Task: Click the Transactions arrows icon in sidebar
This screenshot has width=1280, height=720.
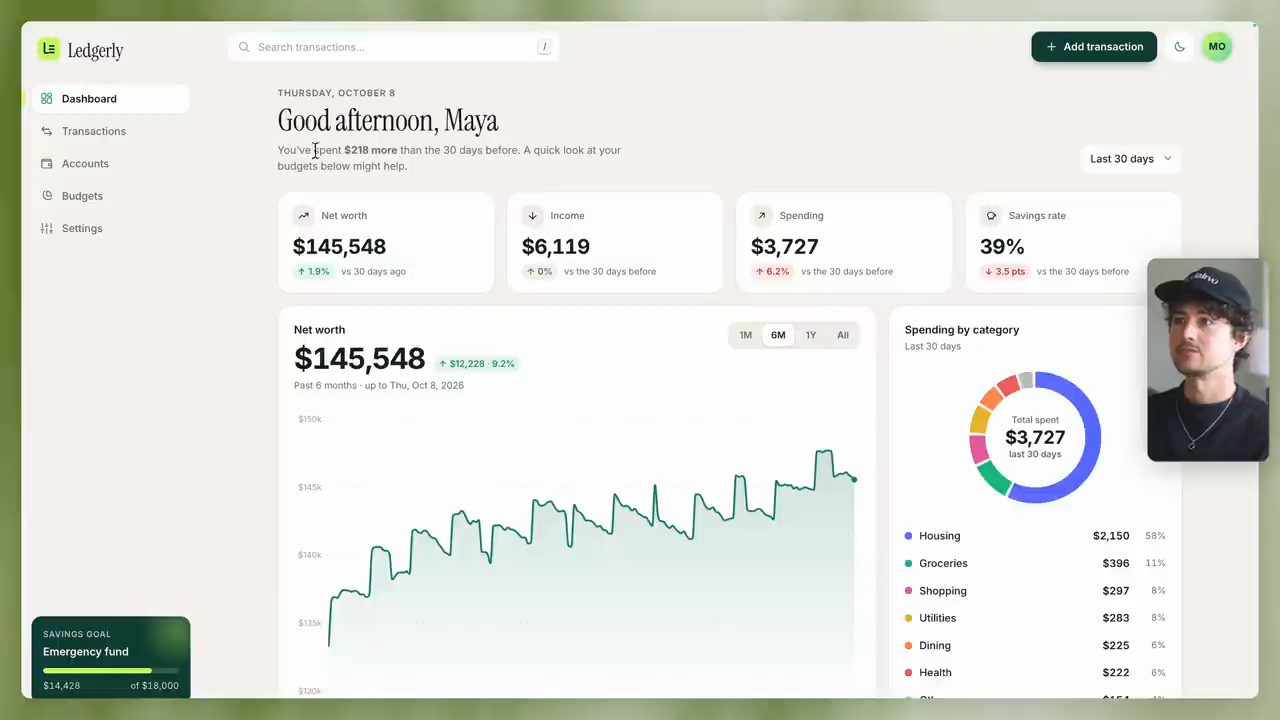Action: 47,131
